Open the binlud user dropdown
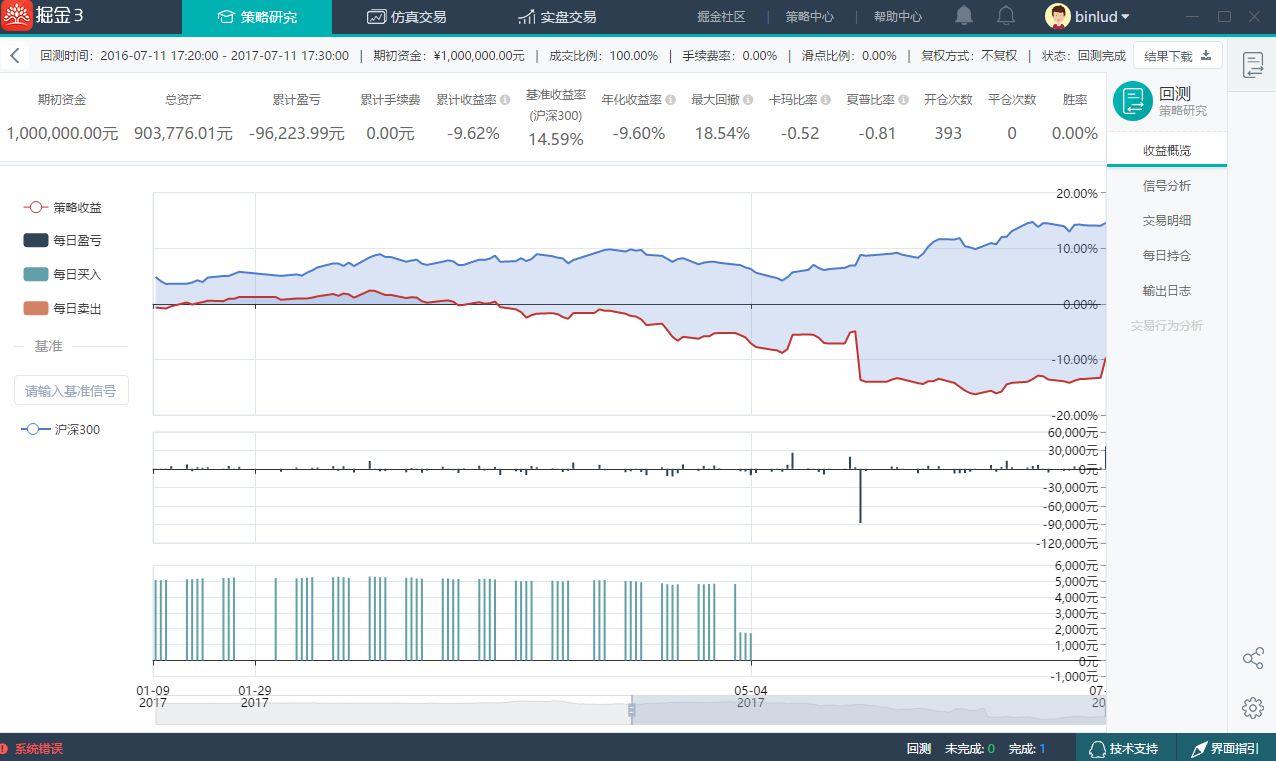Image resolution: width=1276 pixels, height=761 pixels. [1088, 16]
